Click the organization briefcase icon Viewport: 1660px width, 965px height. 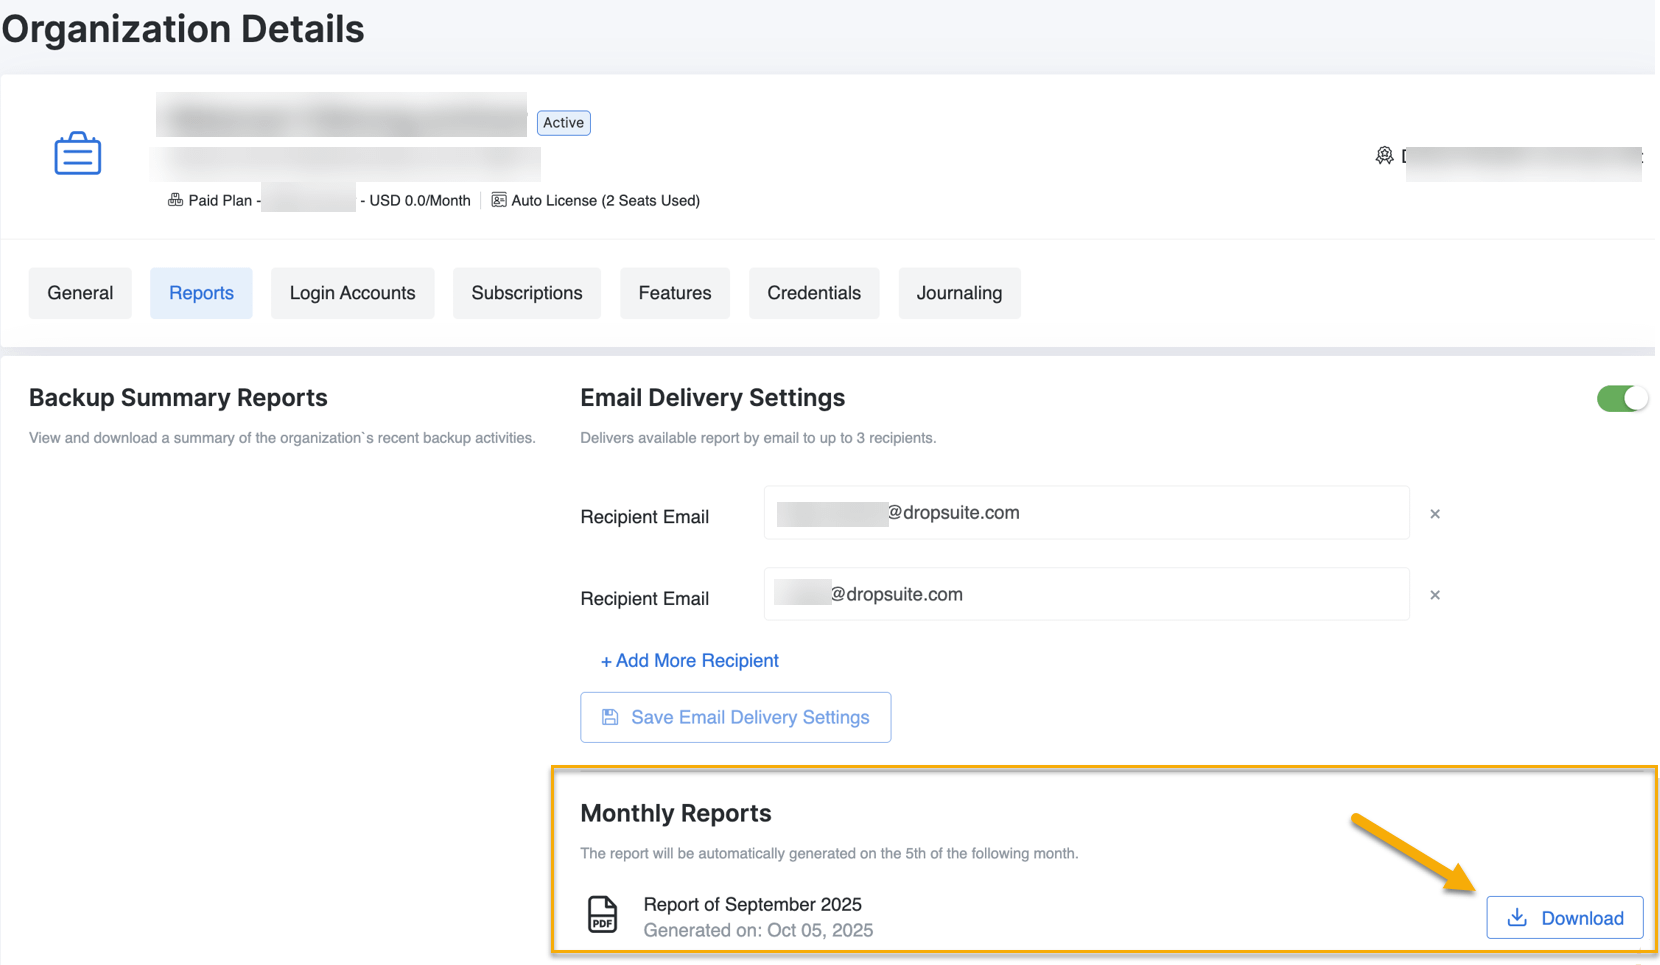tap(78, 154)
